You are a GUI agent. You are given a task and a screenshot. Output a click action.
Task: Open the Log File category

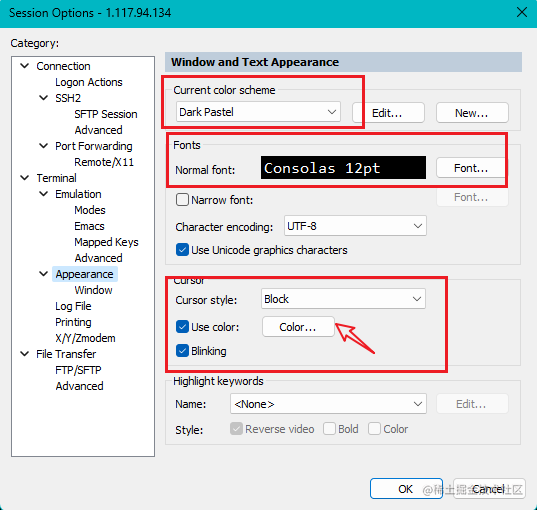point(73,306)
